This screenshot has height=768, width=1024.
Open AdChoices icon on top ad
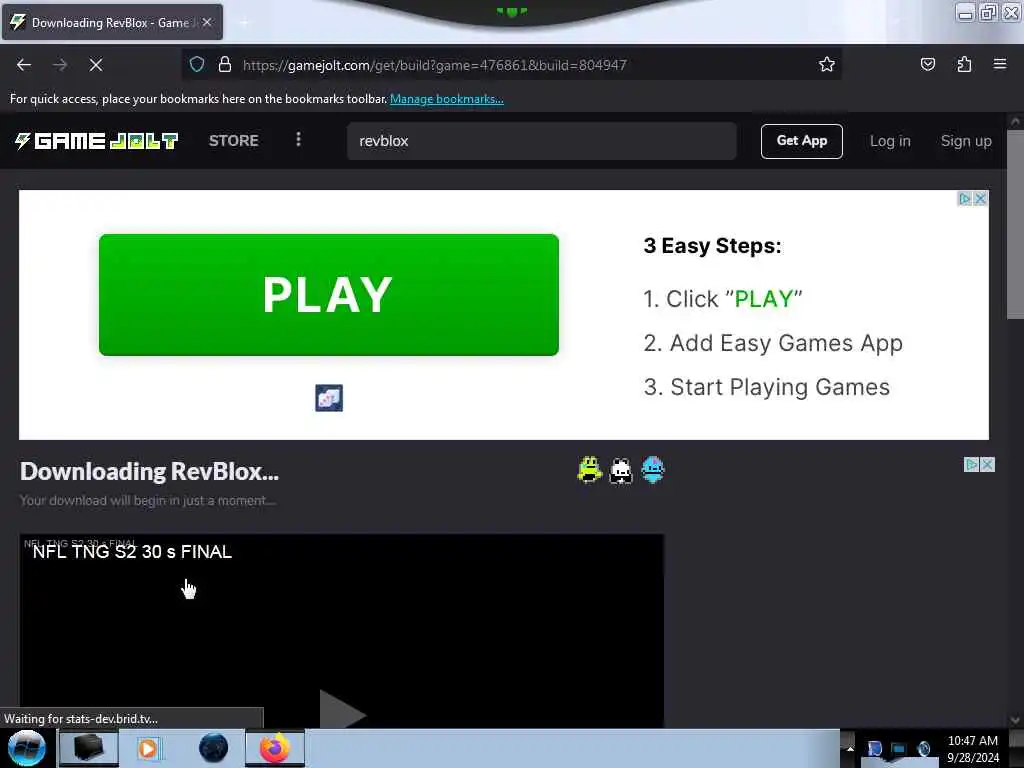point(965,199)
